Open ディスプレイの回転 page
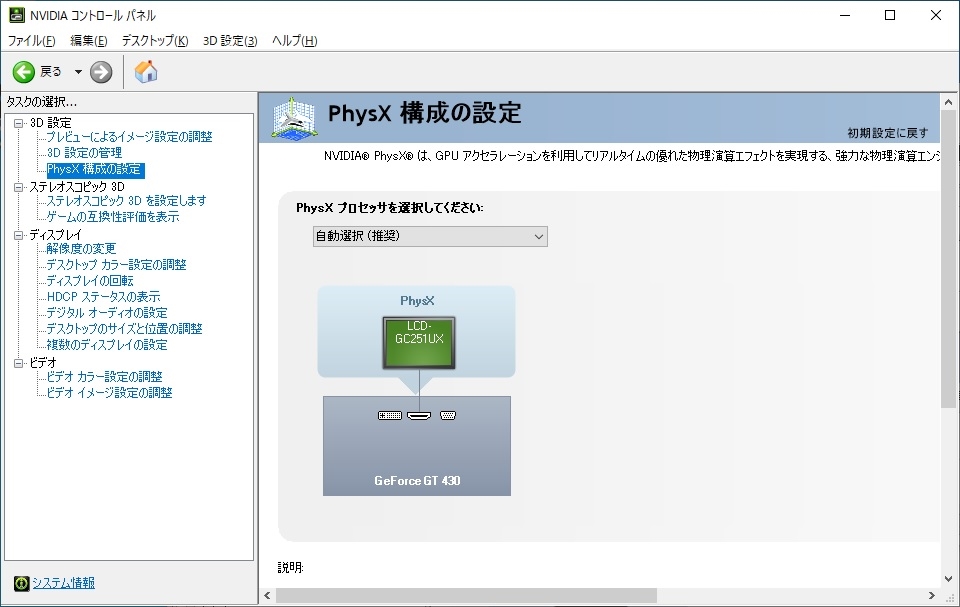 (x=90, y=281)
